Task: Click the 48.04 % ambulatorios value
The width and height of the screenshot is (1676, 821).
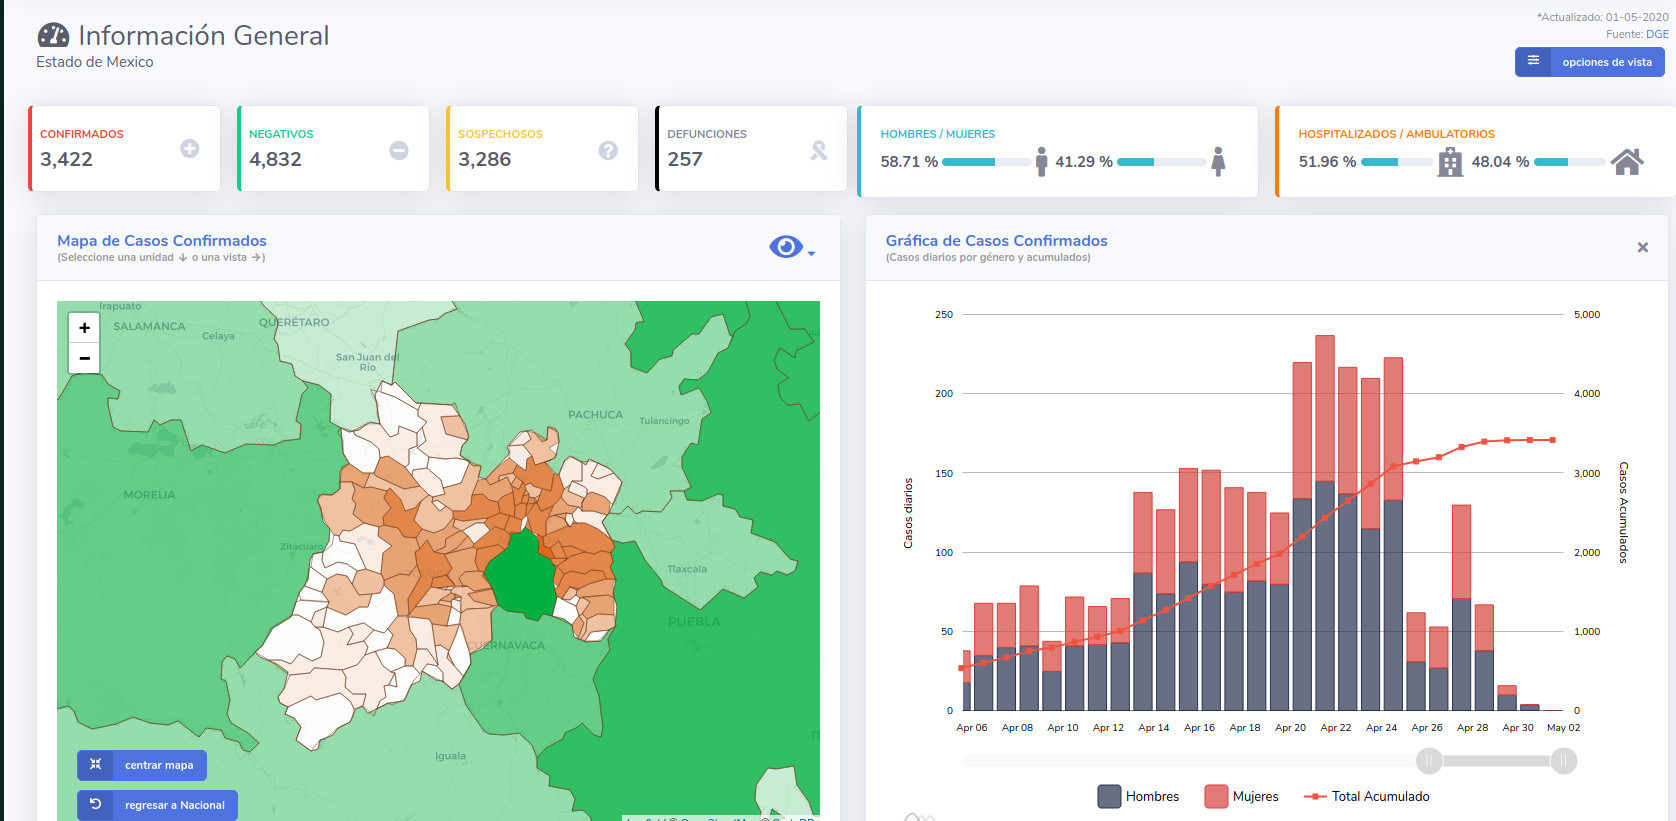Action: [1500, 161]
